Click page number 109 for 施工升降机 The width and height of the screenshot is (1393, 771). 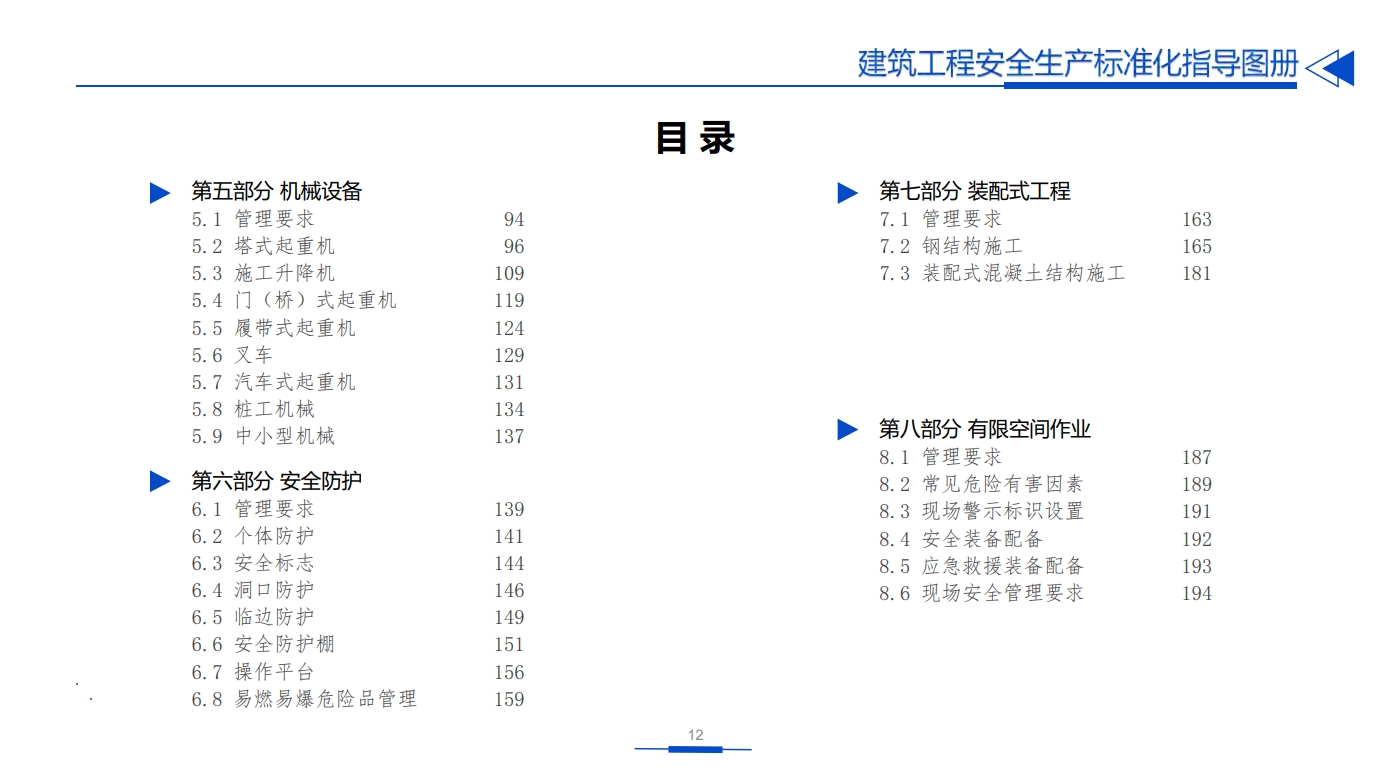(509, 274)
